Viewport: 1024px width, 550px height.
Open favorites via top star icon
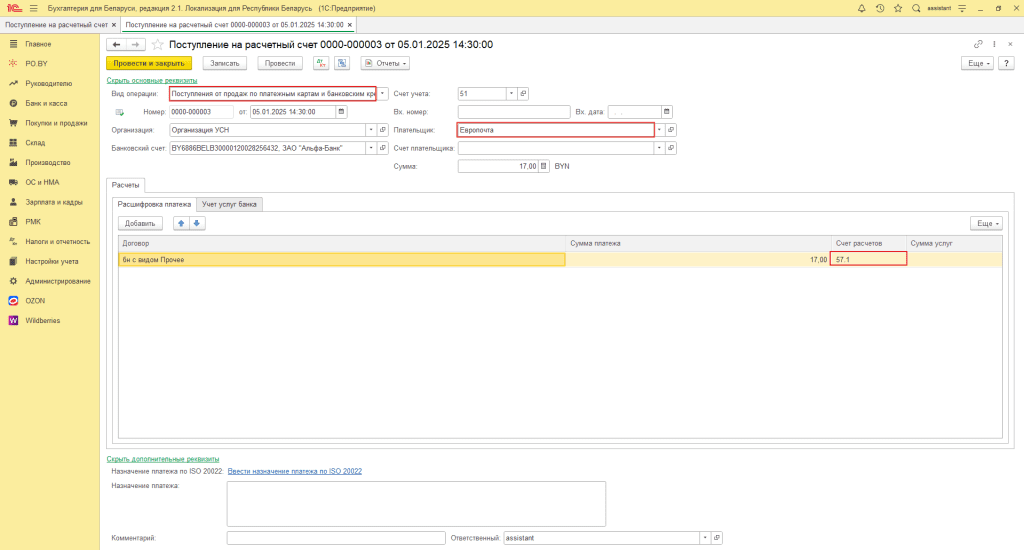(897, 7)
